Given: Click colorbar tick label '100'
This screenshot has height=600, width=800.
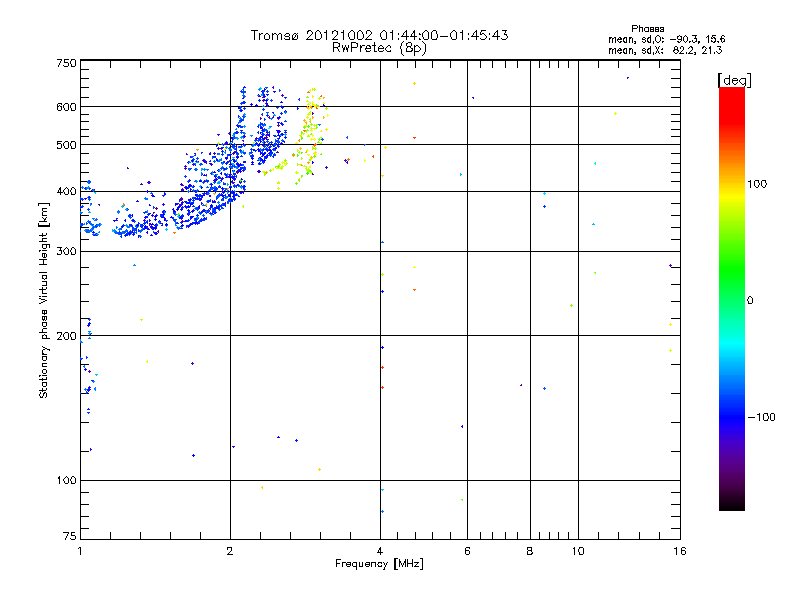Looking at the screenshot, I should [x=757, y=184].
